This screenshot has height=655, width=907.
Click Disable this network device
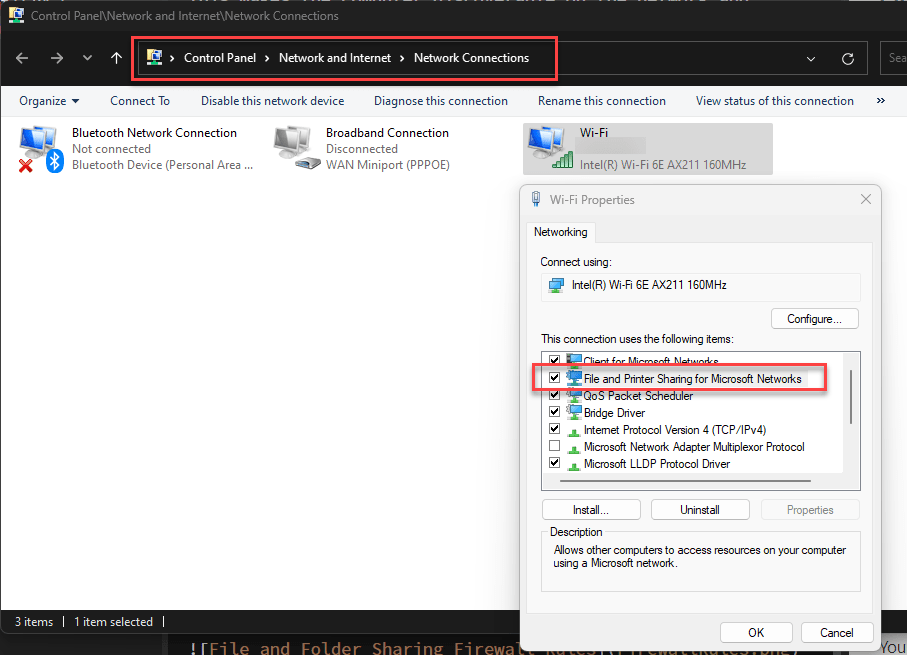[272, 101]
